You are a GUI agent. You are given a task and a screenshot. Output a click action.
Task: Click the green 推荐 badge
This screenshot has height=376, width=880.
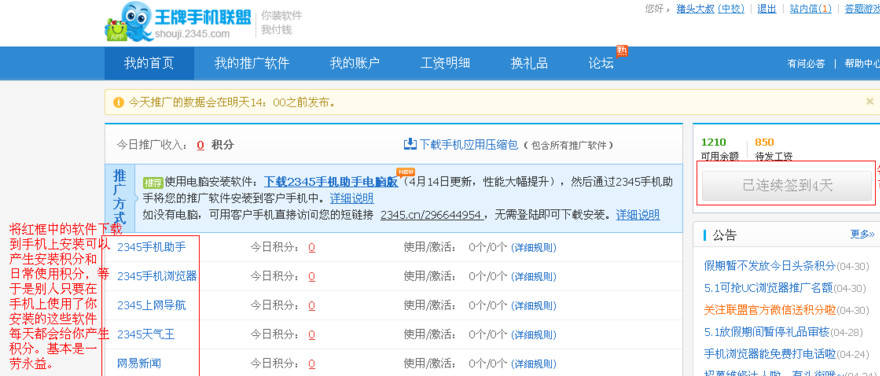tap(153, 182)
